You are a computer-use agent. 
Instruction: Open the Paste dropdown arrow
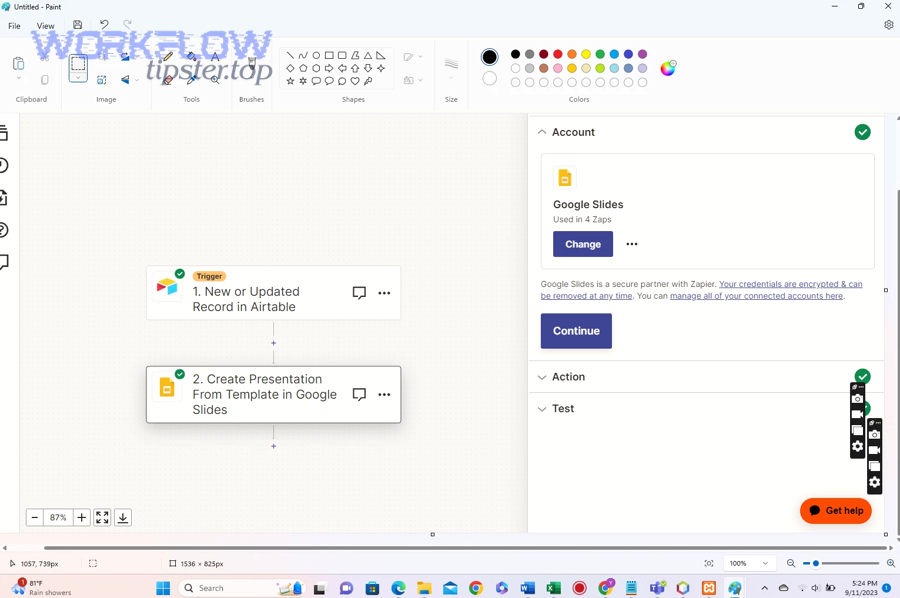[18, 78]
